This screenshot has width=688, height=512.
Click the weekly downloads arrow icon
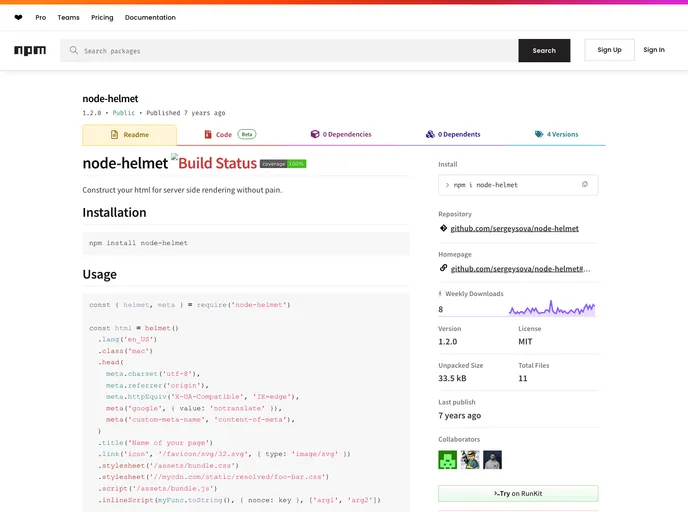tap(440, 294)
